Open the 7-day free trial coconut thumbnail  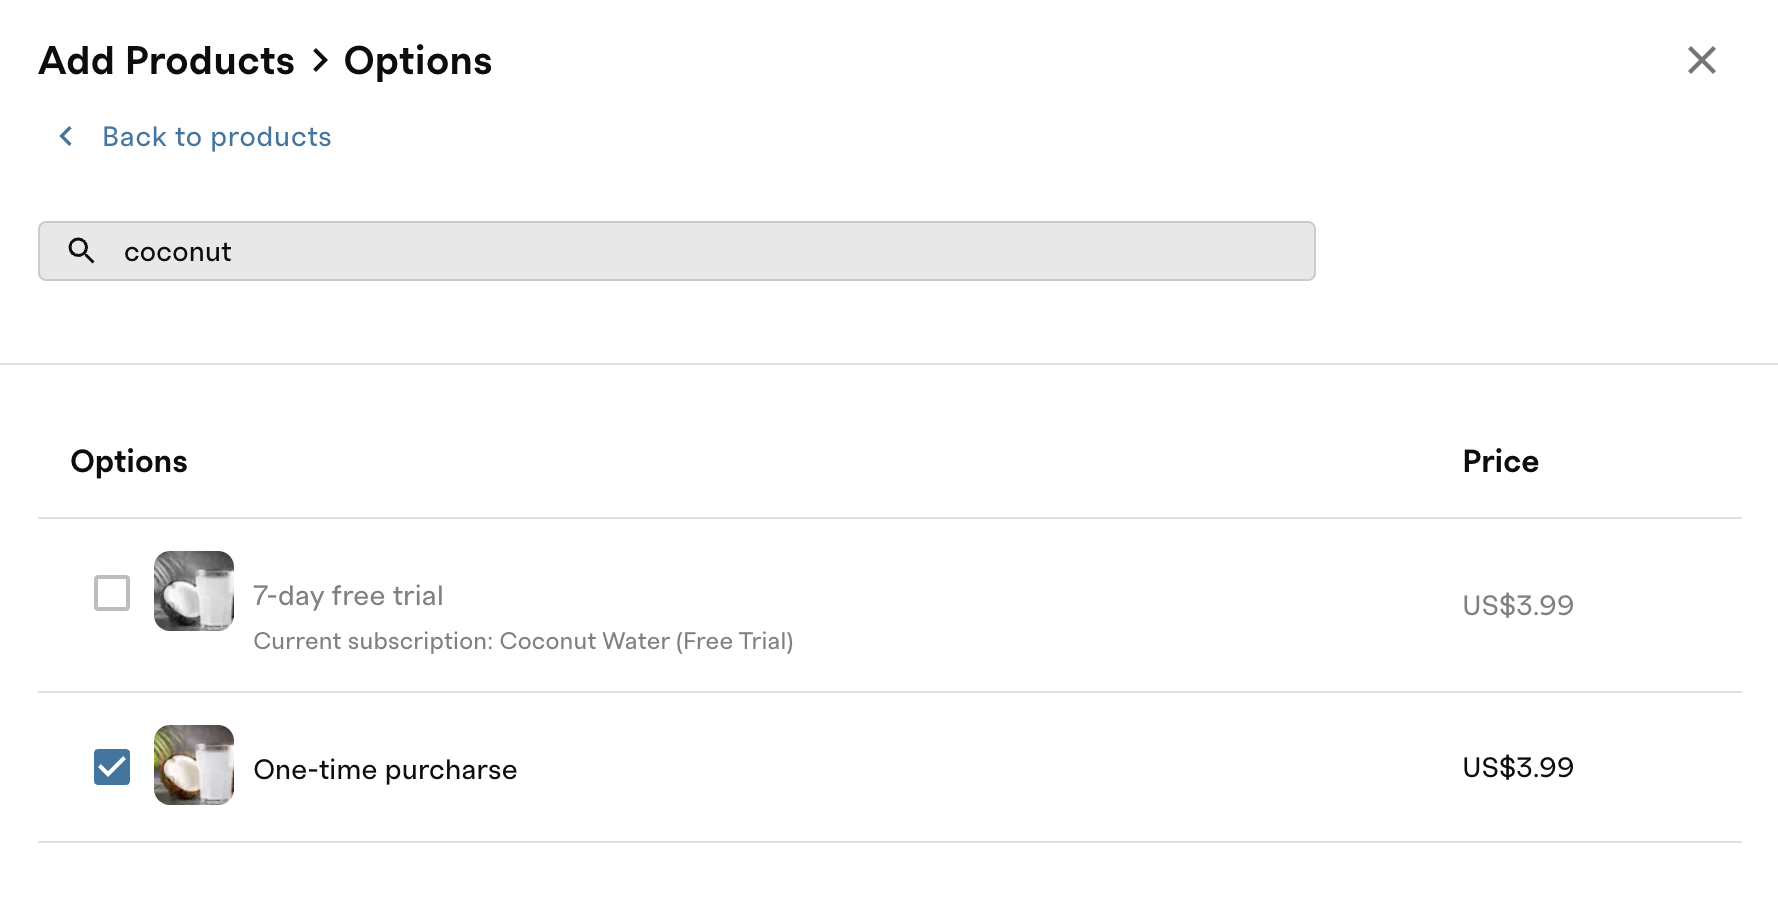point(194,591)
